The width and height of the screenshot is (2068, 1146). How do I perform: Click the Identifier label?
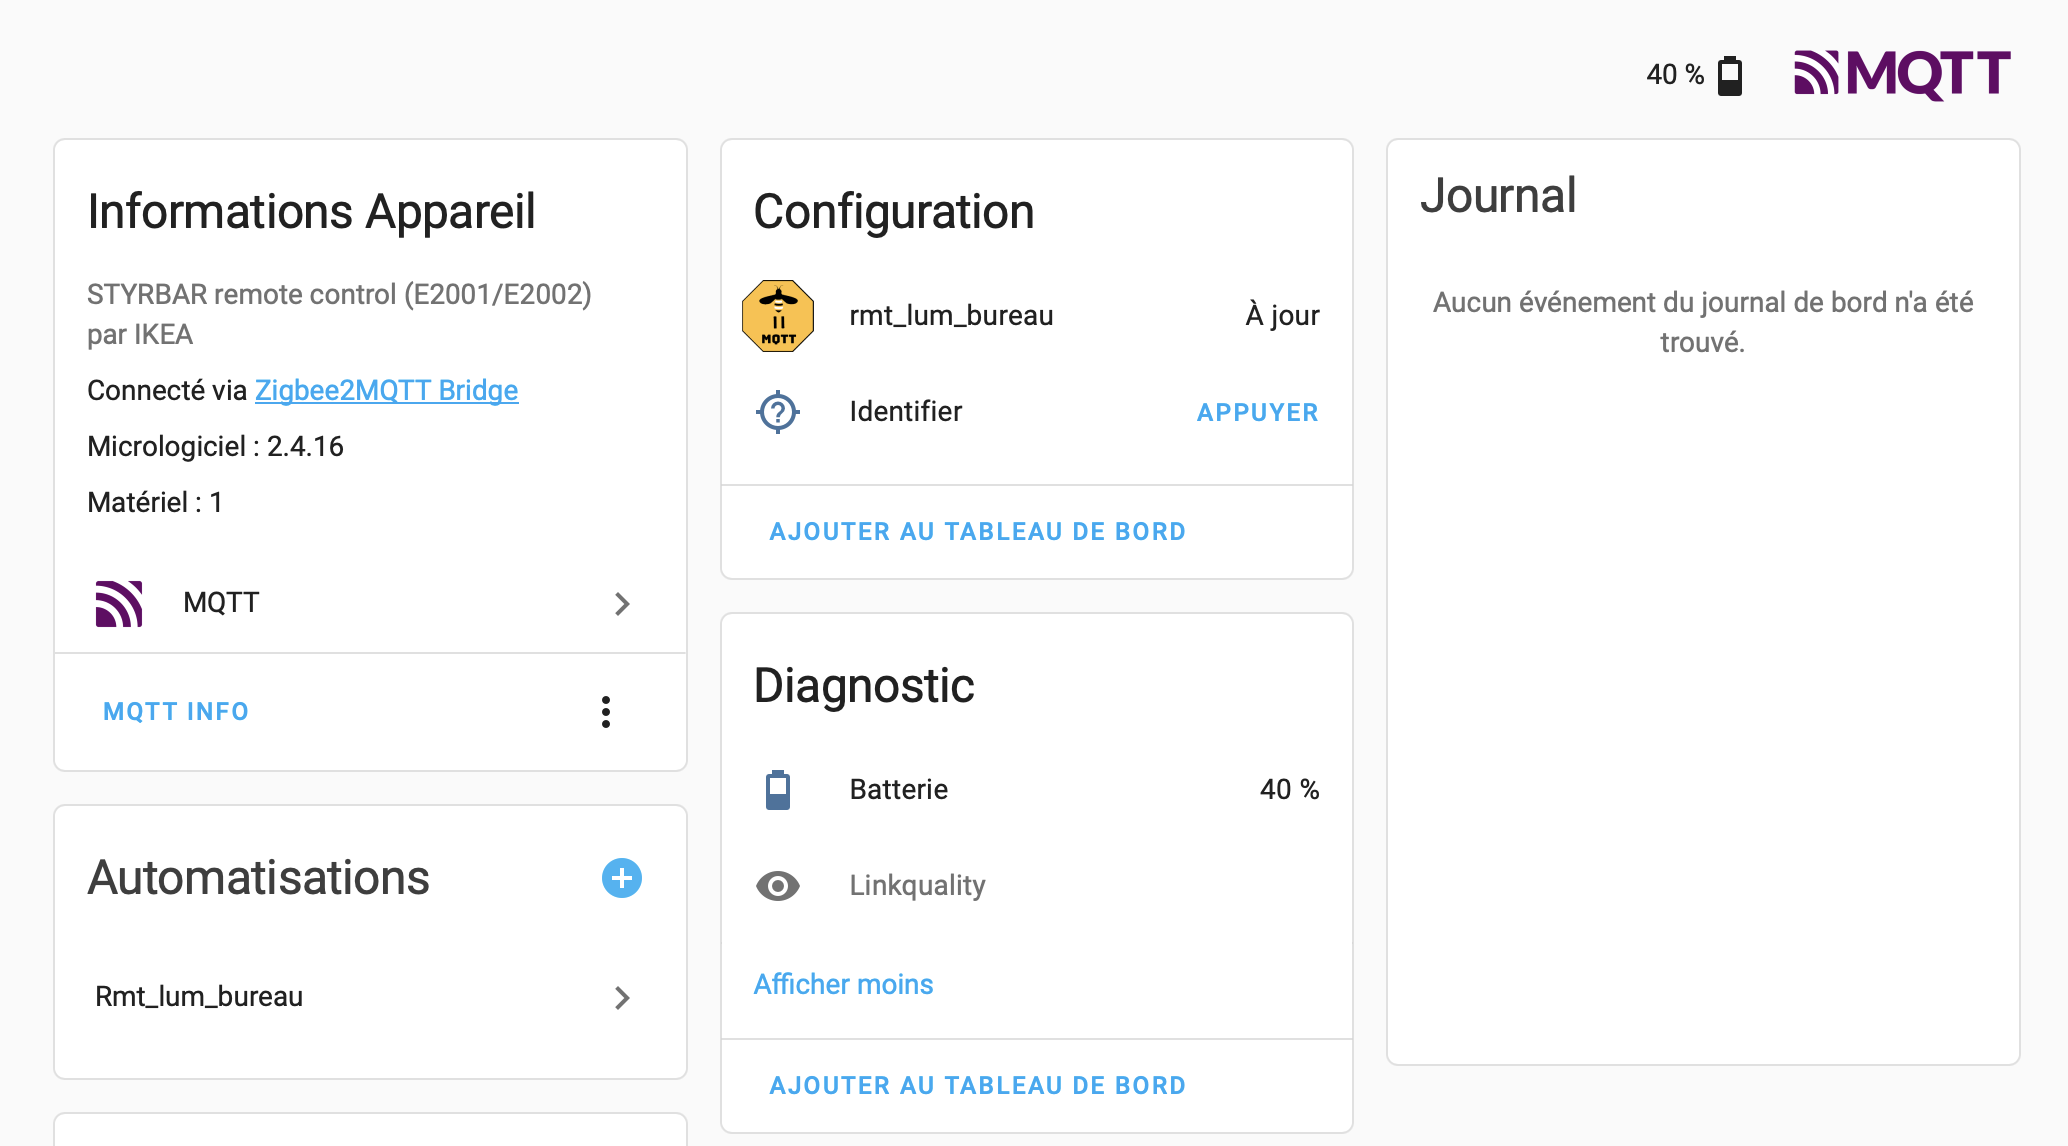pos(905,412)
